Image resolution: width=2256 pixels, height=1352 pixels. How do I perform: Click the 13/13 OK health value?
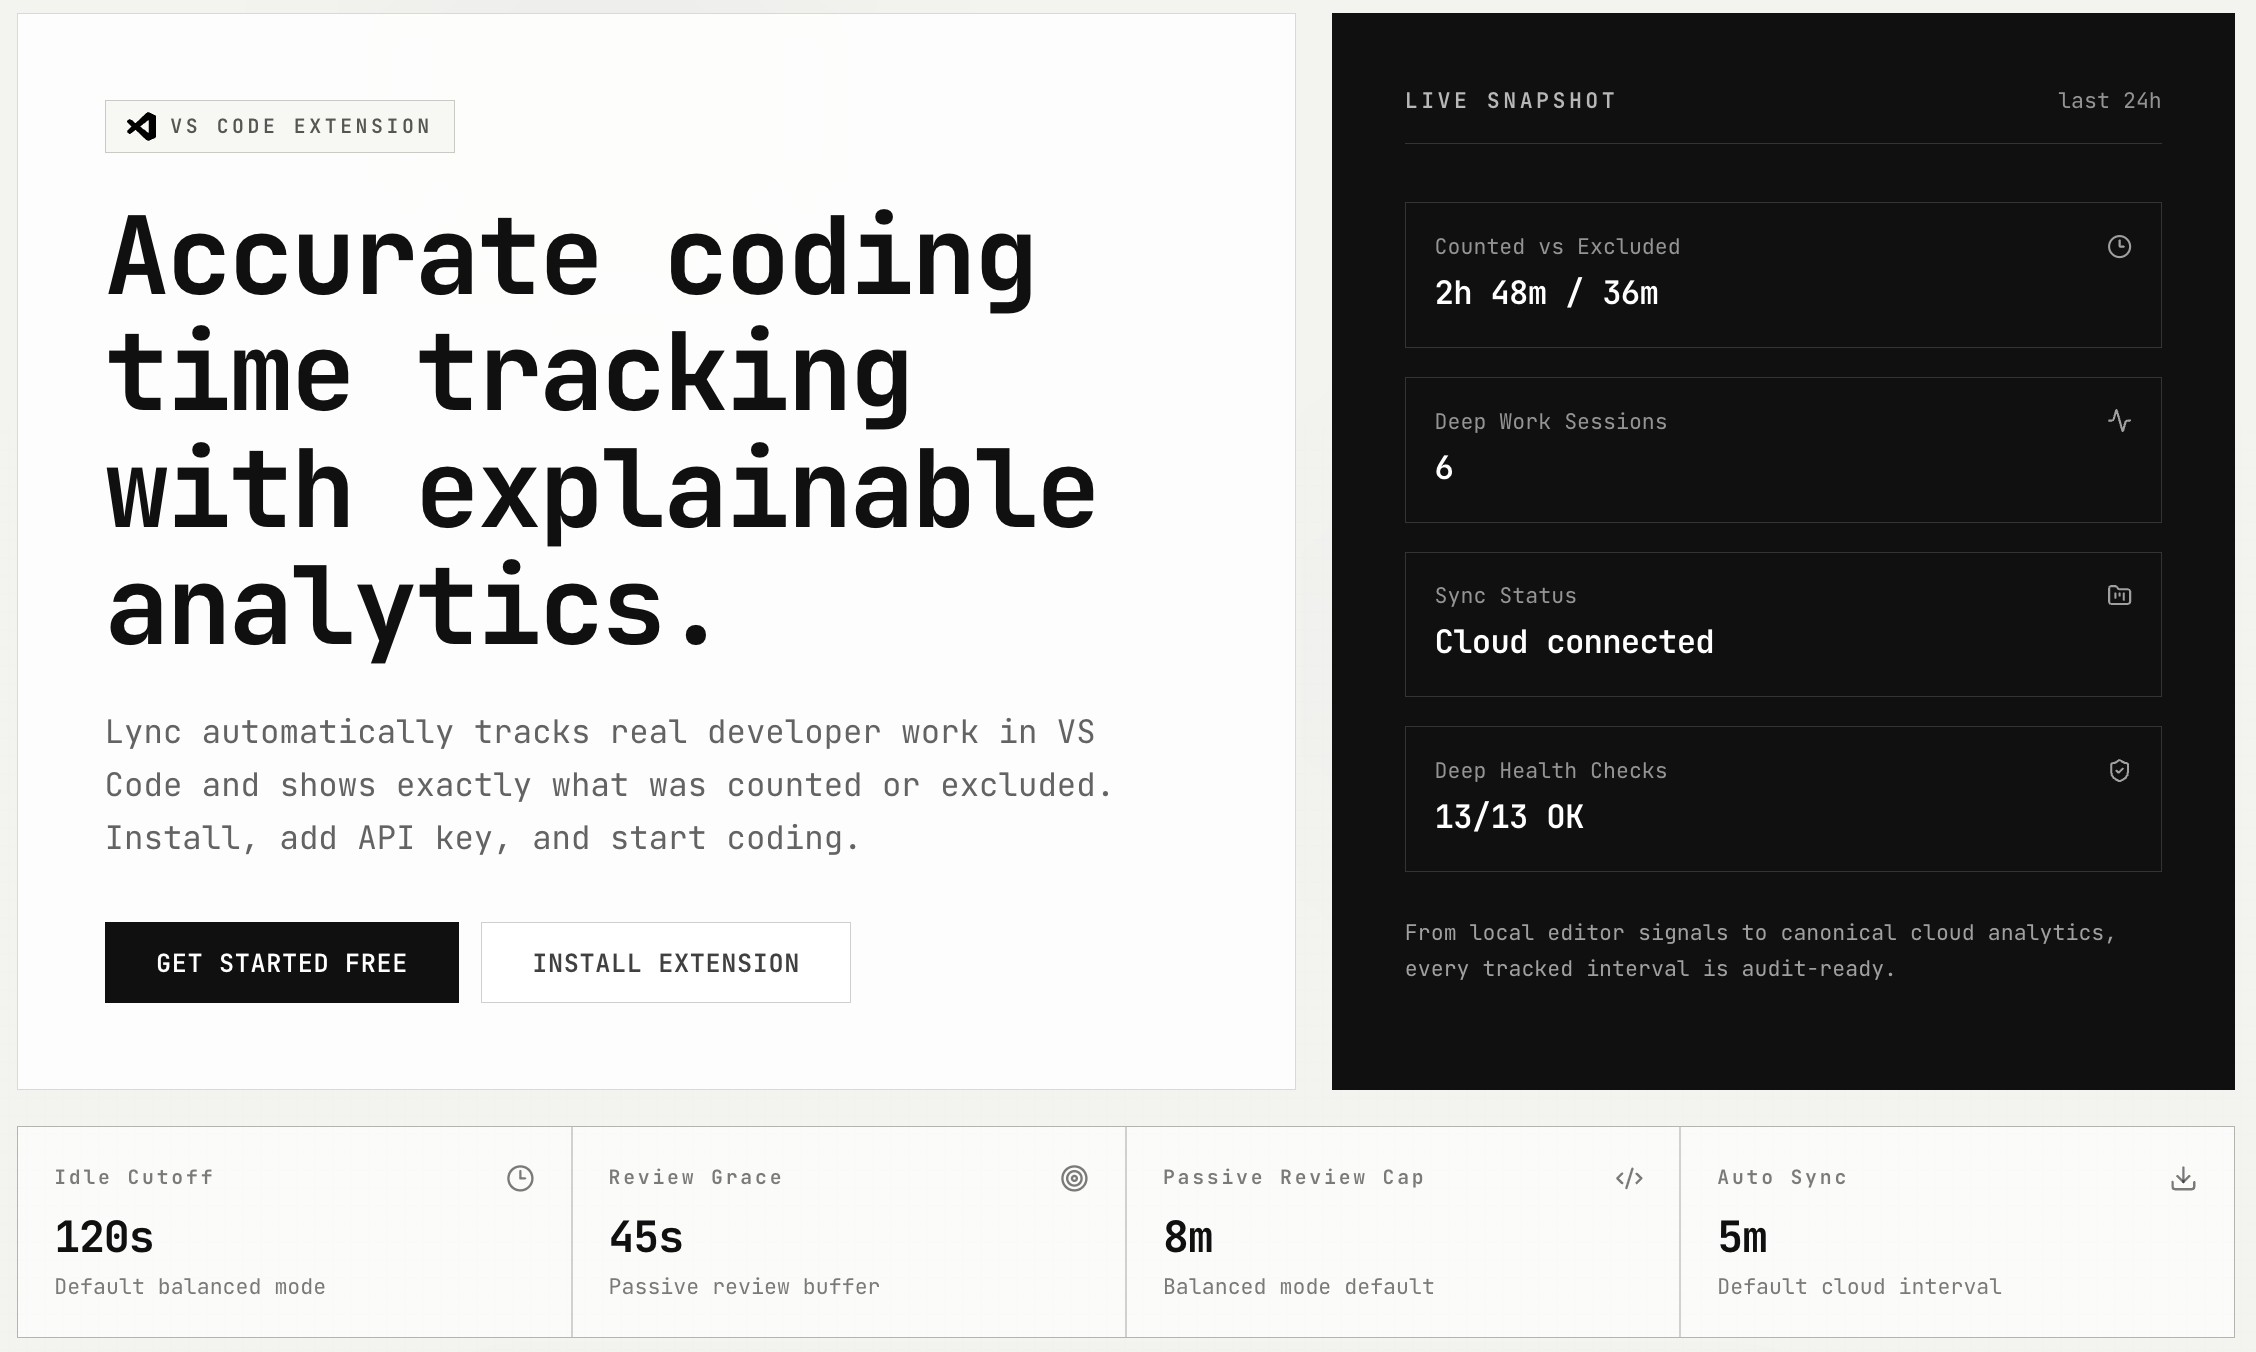1509,817
